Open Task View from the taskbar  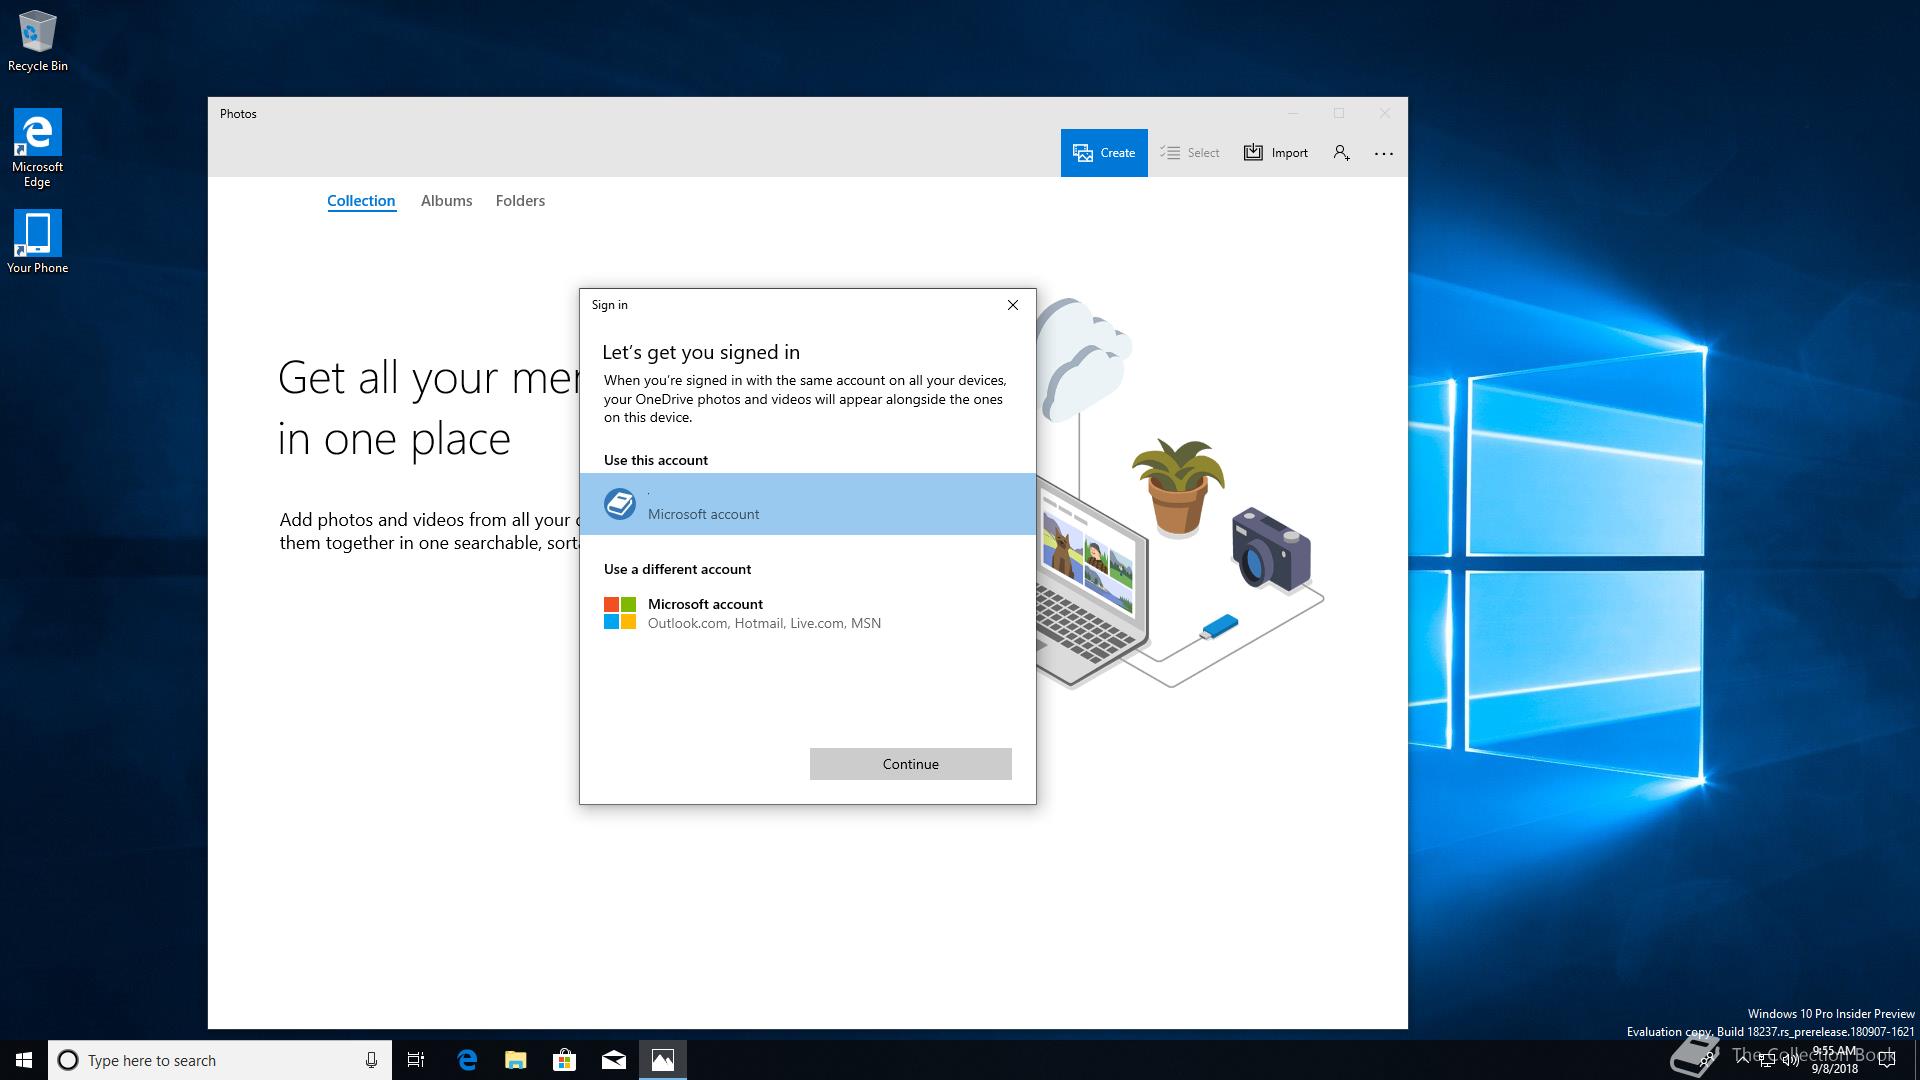(416, 1060)
